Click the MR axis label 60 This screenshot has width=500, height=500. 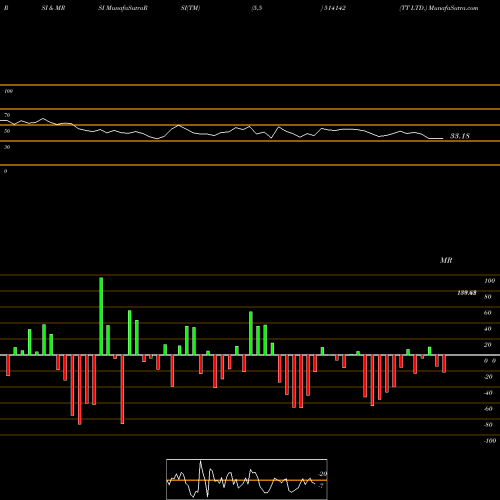(488, 313)
